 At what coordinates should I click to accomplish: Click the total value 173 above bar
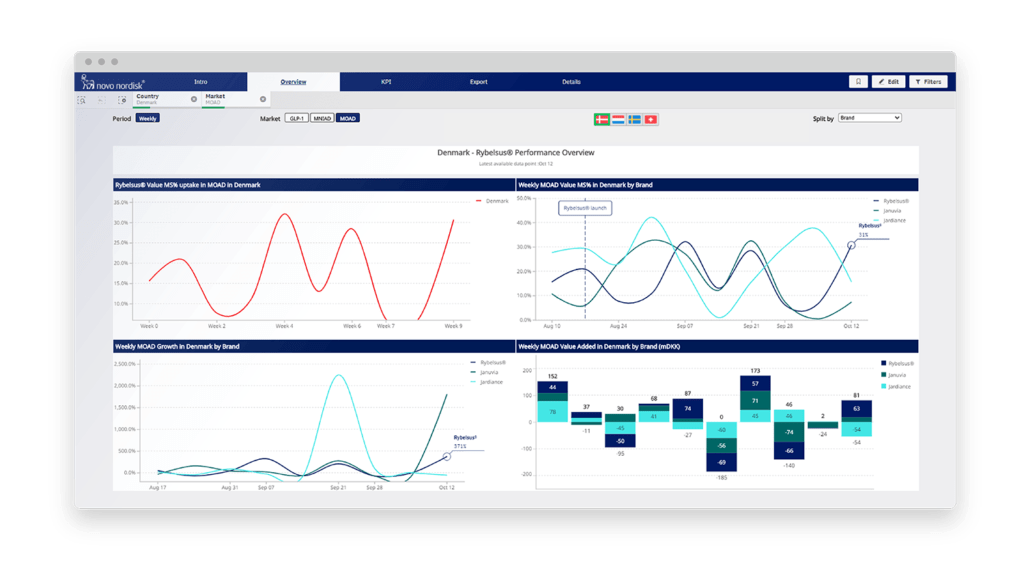coord(755,371)
